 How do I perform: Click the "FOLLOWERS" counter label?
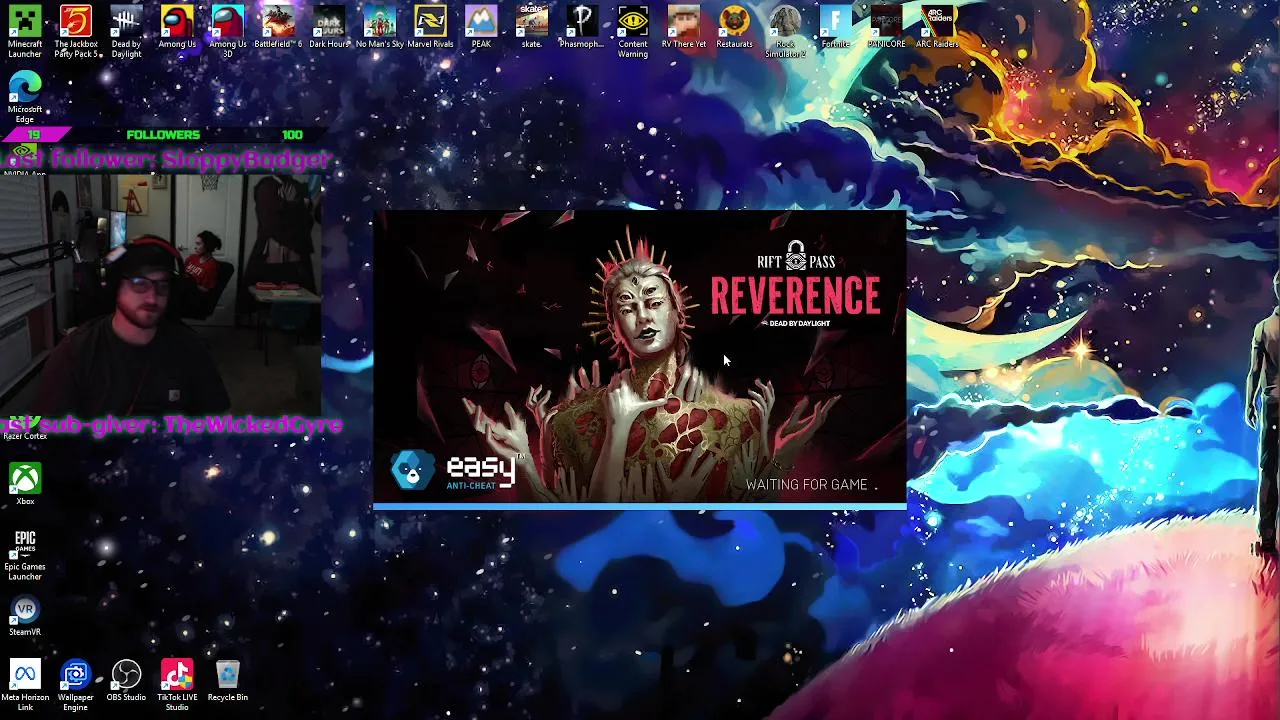click(x=163, y=135)
